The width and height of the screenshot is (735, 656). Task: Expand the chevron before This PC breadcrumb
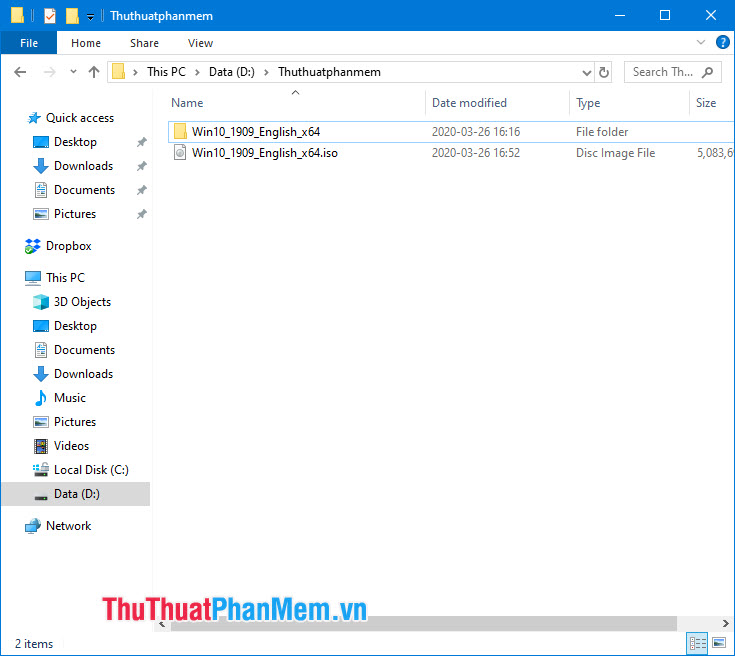135,73
